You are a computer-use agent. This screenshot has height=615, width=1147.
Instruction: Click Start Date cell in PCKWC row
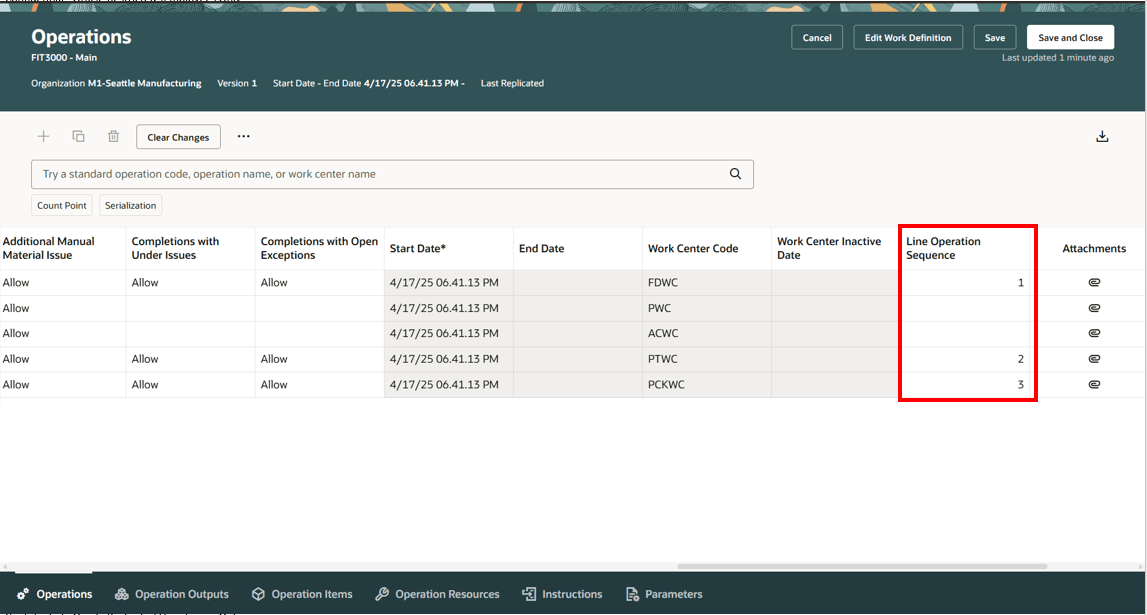448,385
